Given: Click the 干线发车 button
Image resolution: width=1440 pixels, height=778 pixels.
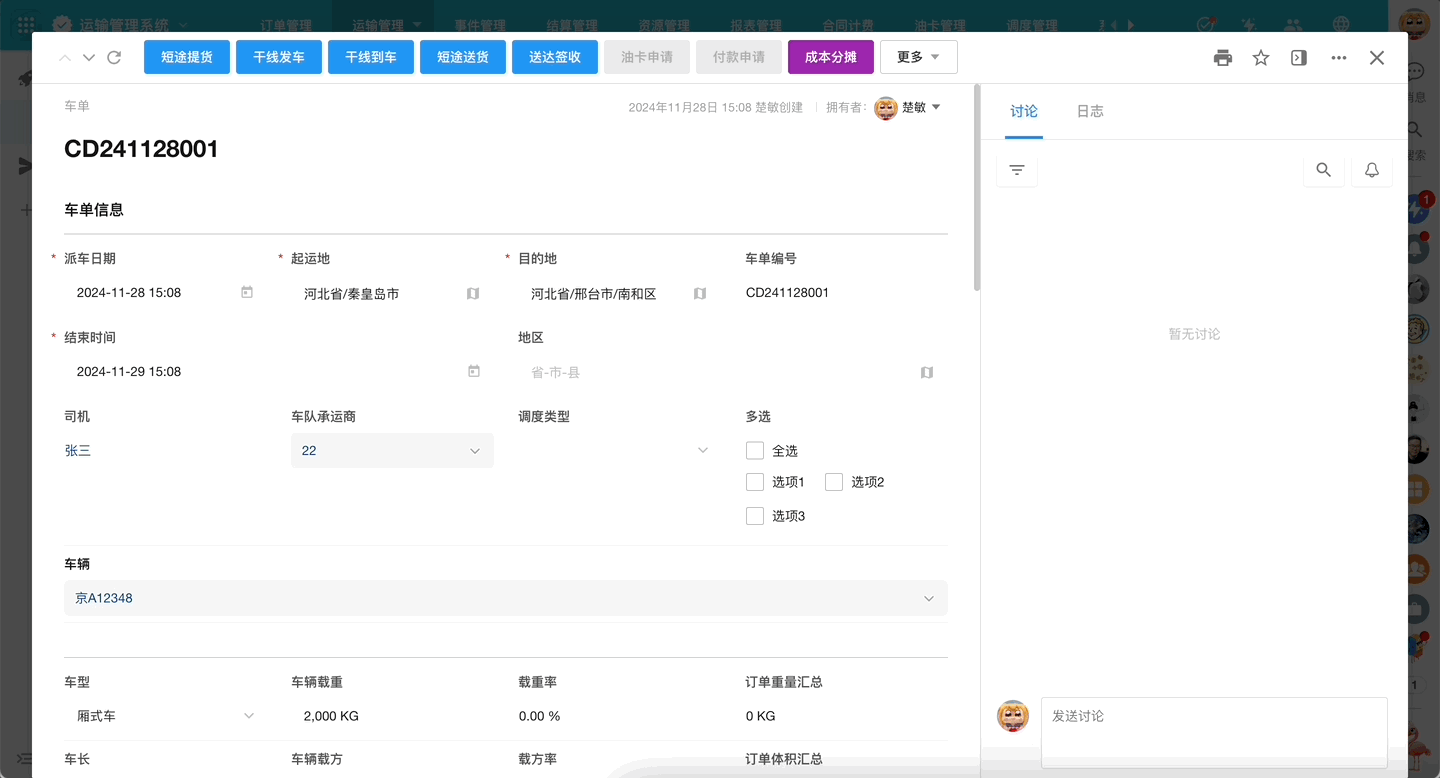Looking at the screenshot, I should coord(279,58).
